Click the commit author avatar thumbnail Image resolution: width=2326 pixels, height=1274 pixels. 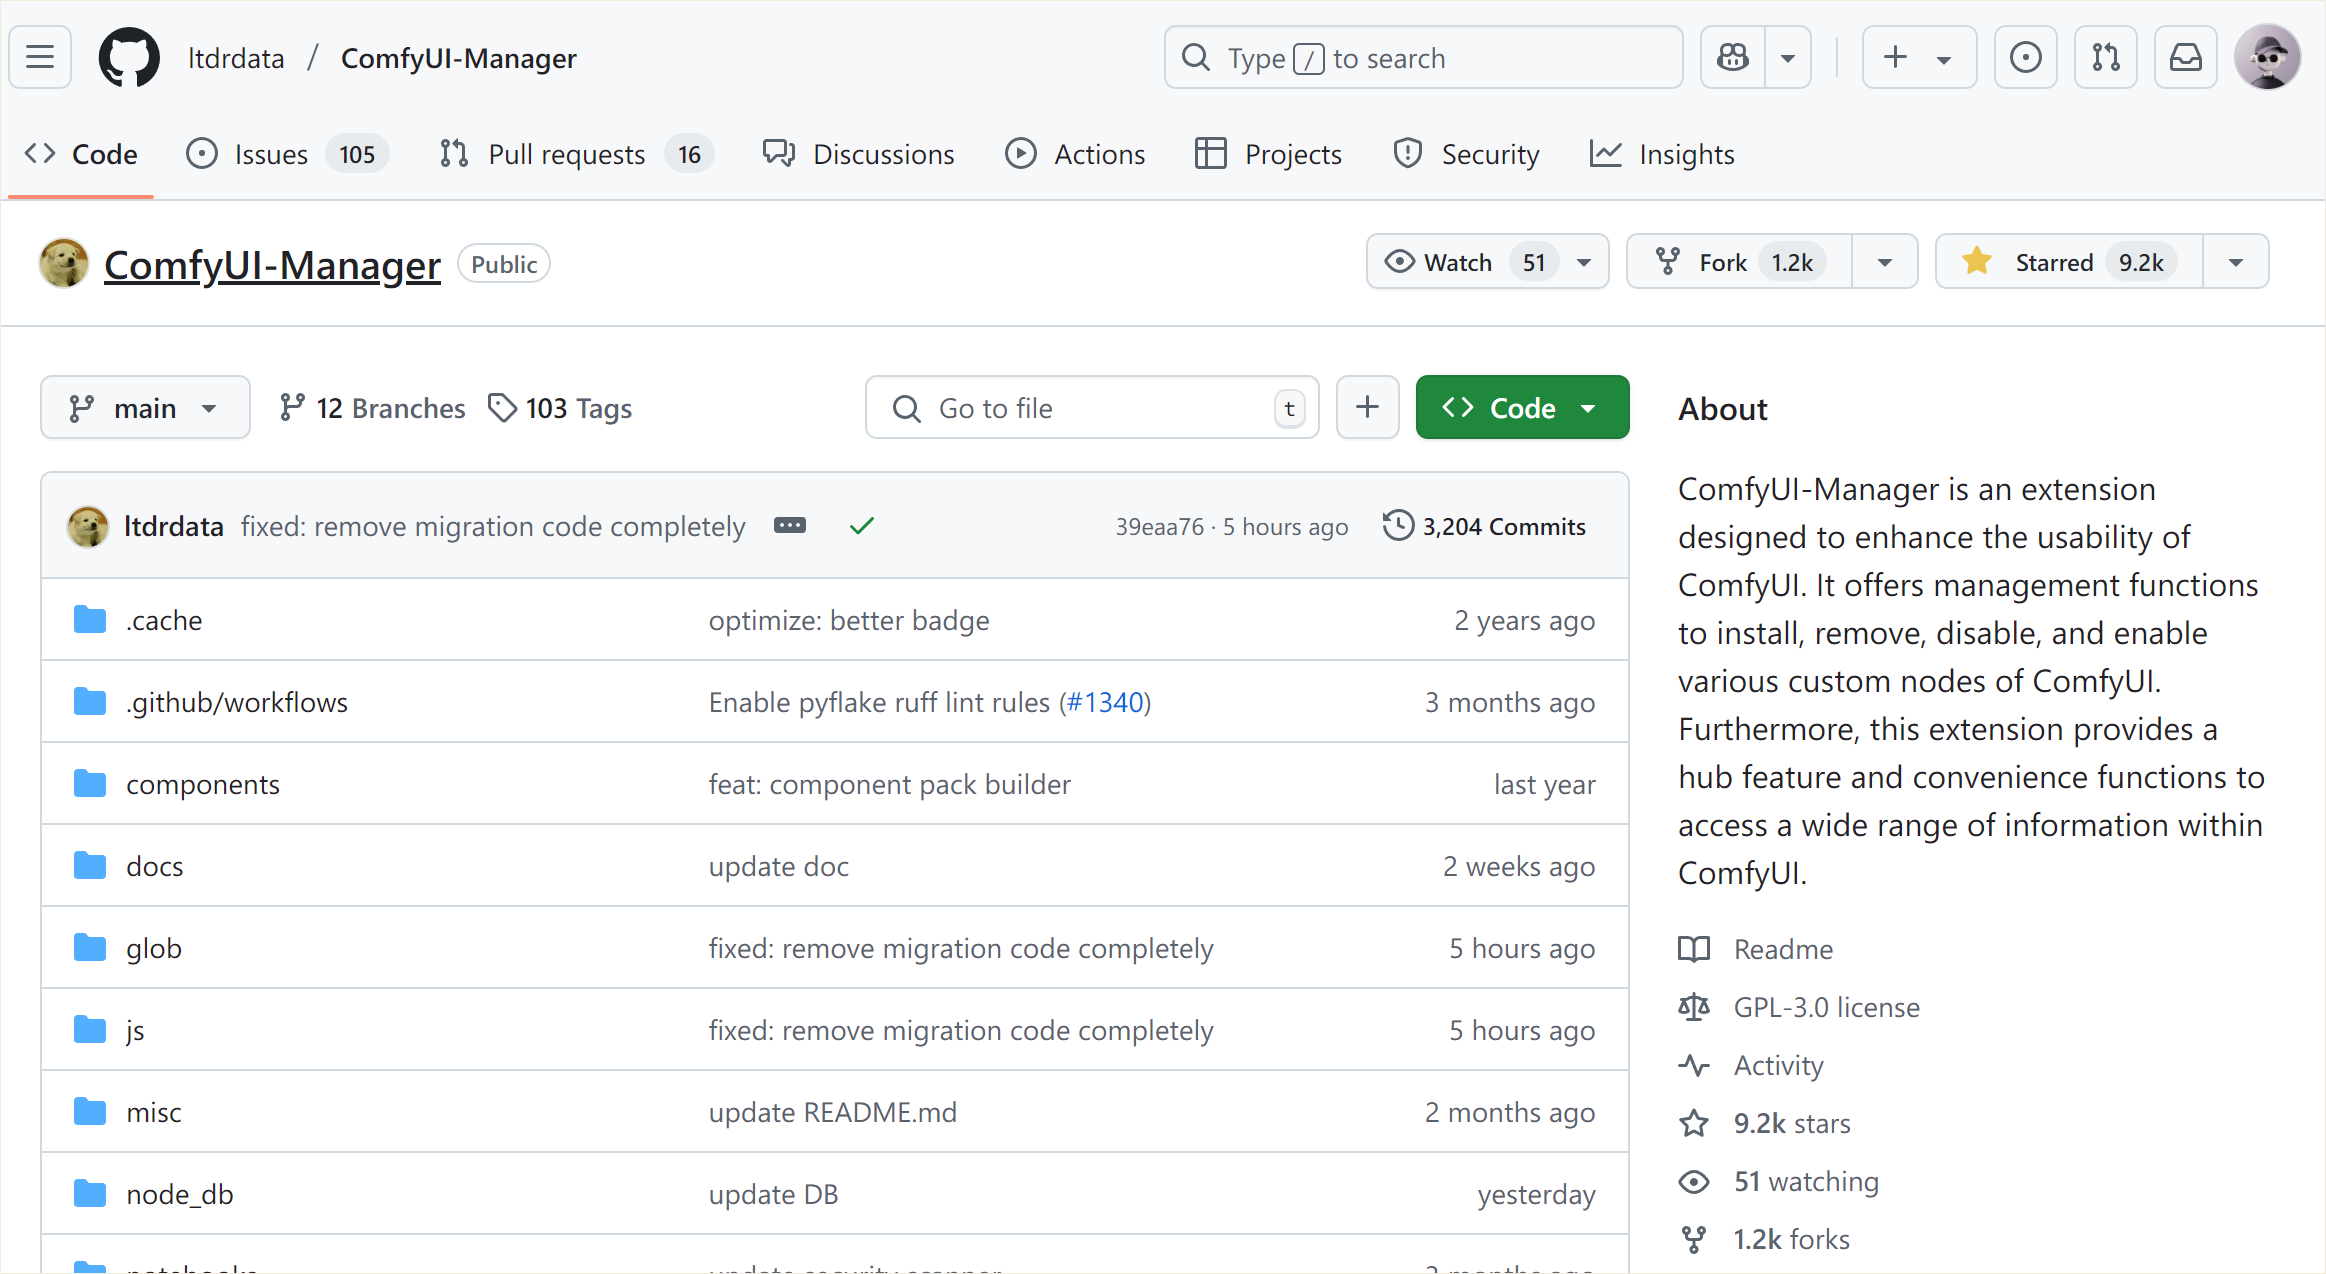click(x=88, y=526)
